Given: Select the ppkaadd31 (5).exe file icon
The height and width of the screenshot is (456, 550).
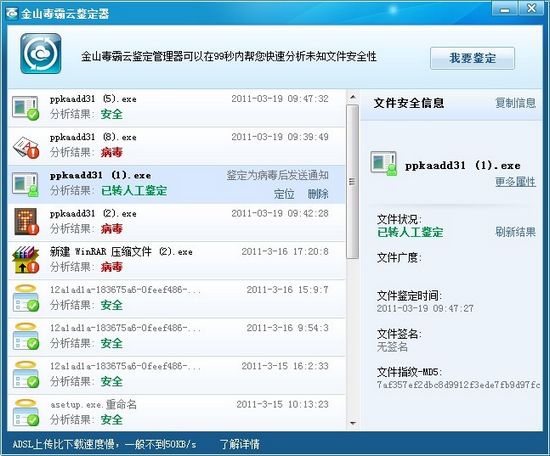Looking at the screenshot, I should click(25, 109).
